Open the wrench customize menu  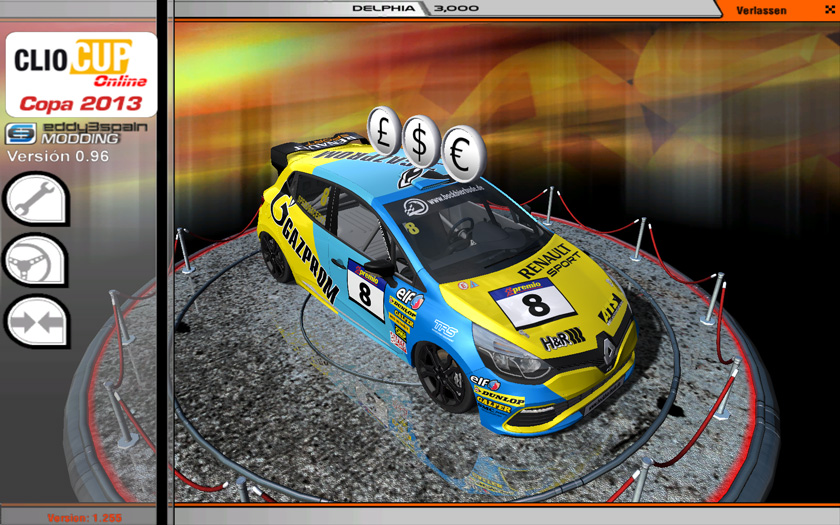click(35, 199)
